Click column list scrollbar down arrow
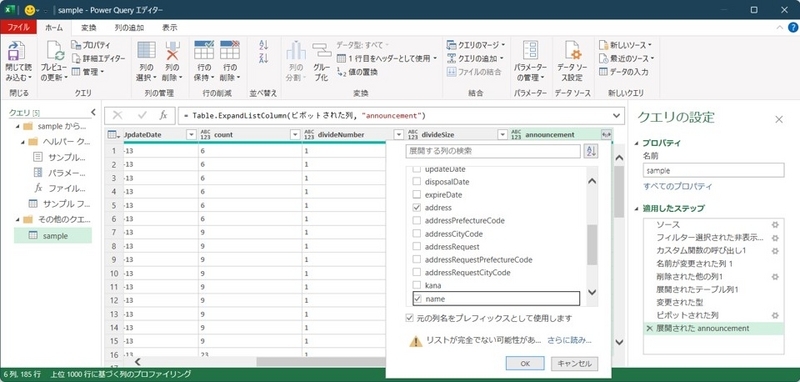 point(592,293)
